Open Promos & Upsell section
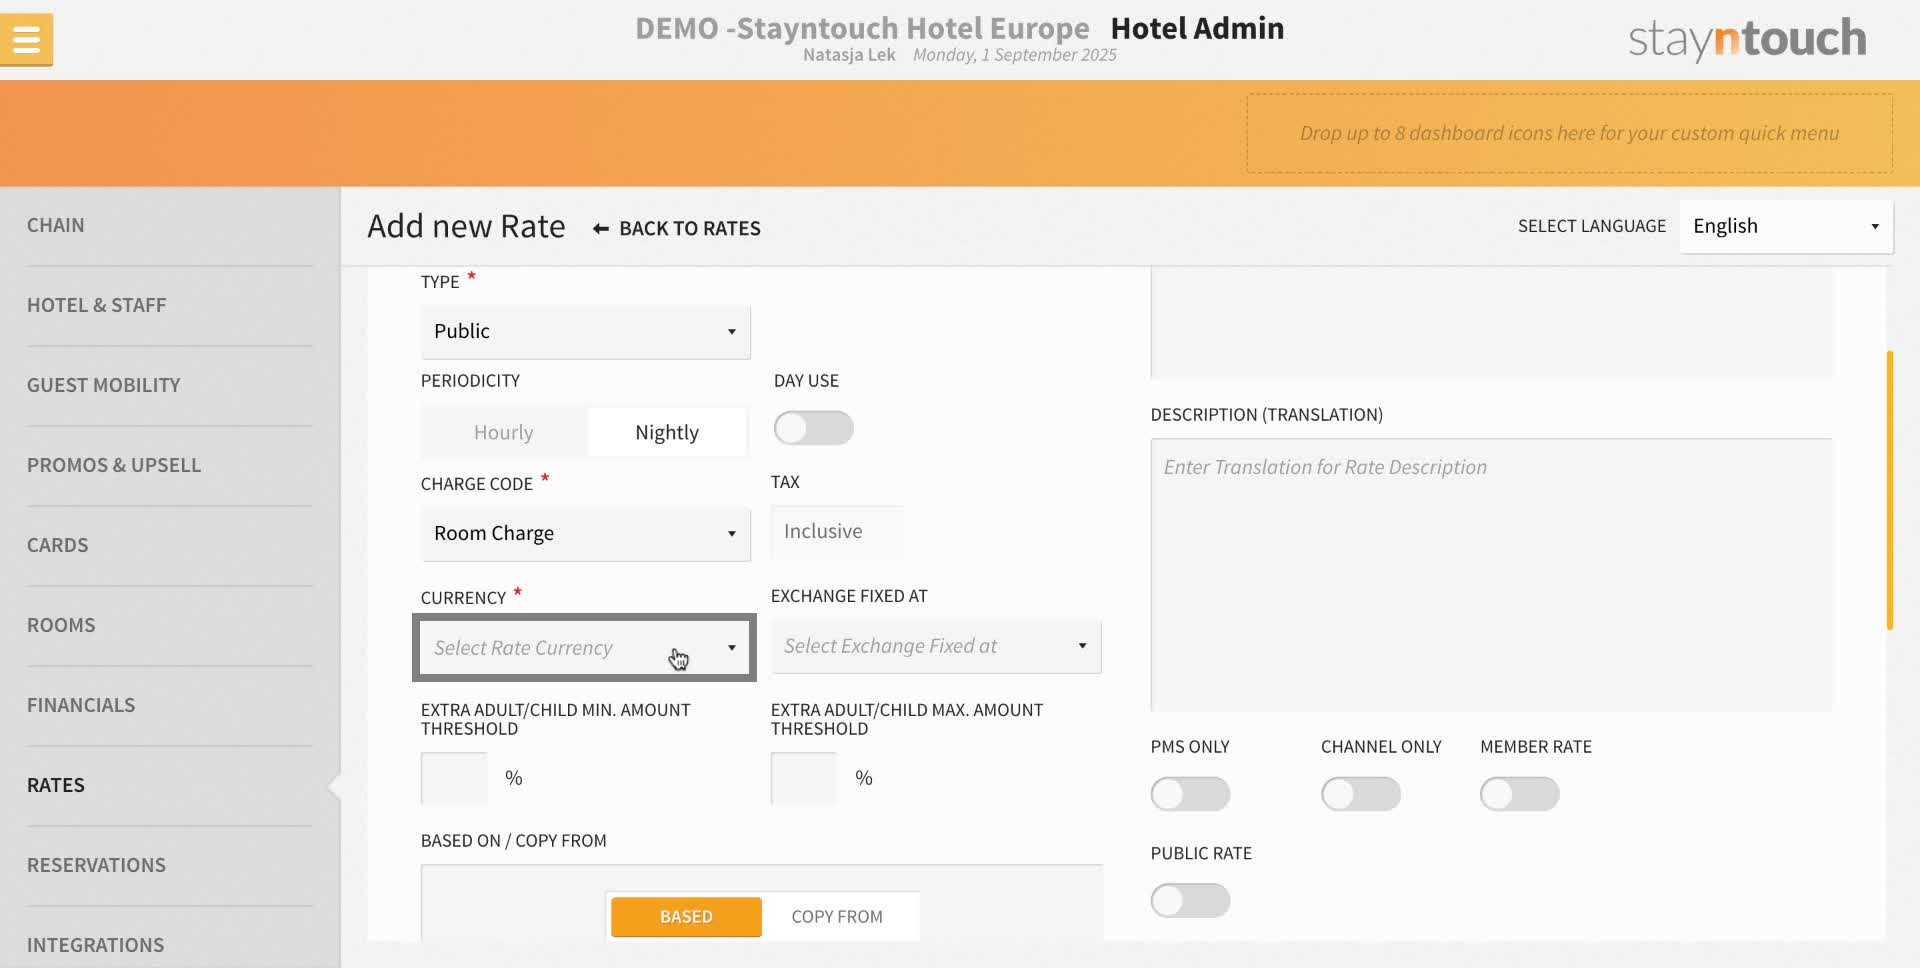This screenshot has height=968, width=1920. [114, 465]
